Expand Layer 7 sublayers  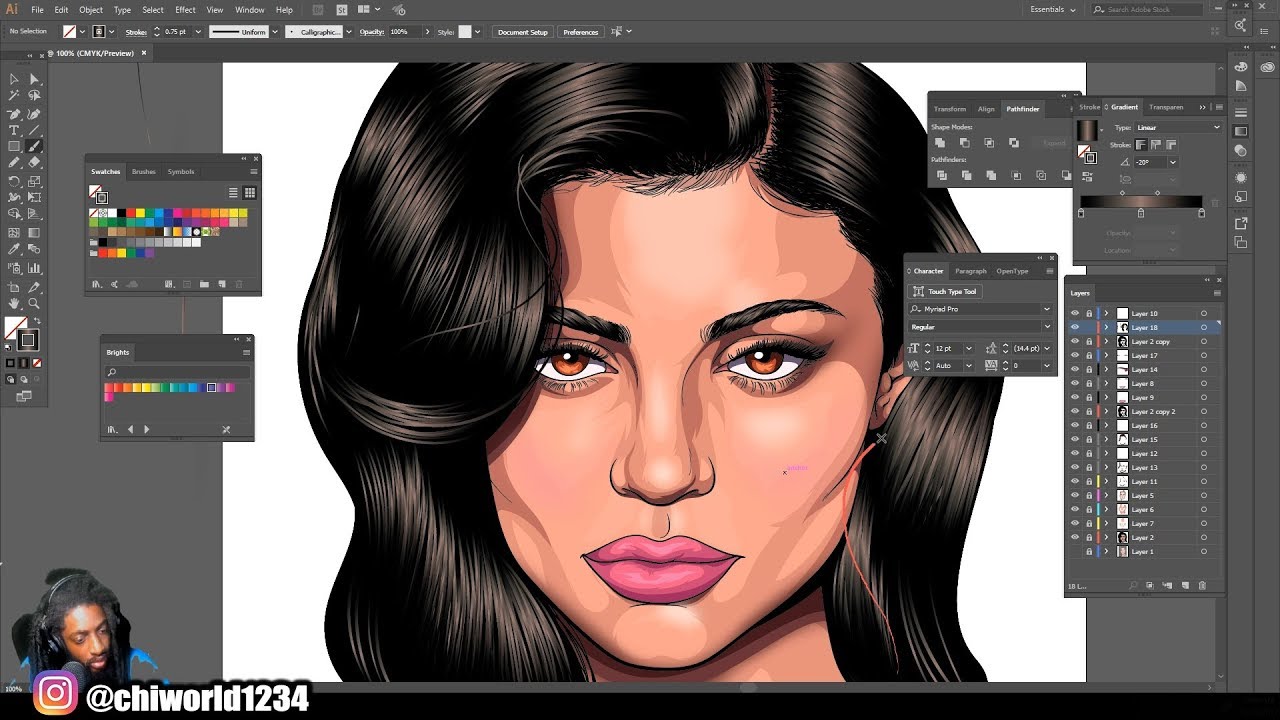click(x=1106, y=524)
